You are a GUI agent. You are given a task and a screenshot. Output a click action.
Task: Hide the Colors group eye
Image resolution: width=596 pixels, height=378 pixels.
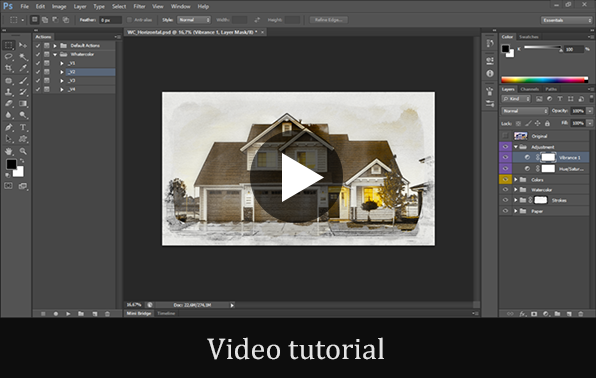pyautogui.click(x=505, y=179)
